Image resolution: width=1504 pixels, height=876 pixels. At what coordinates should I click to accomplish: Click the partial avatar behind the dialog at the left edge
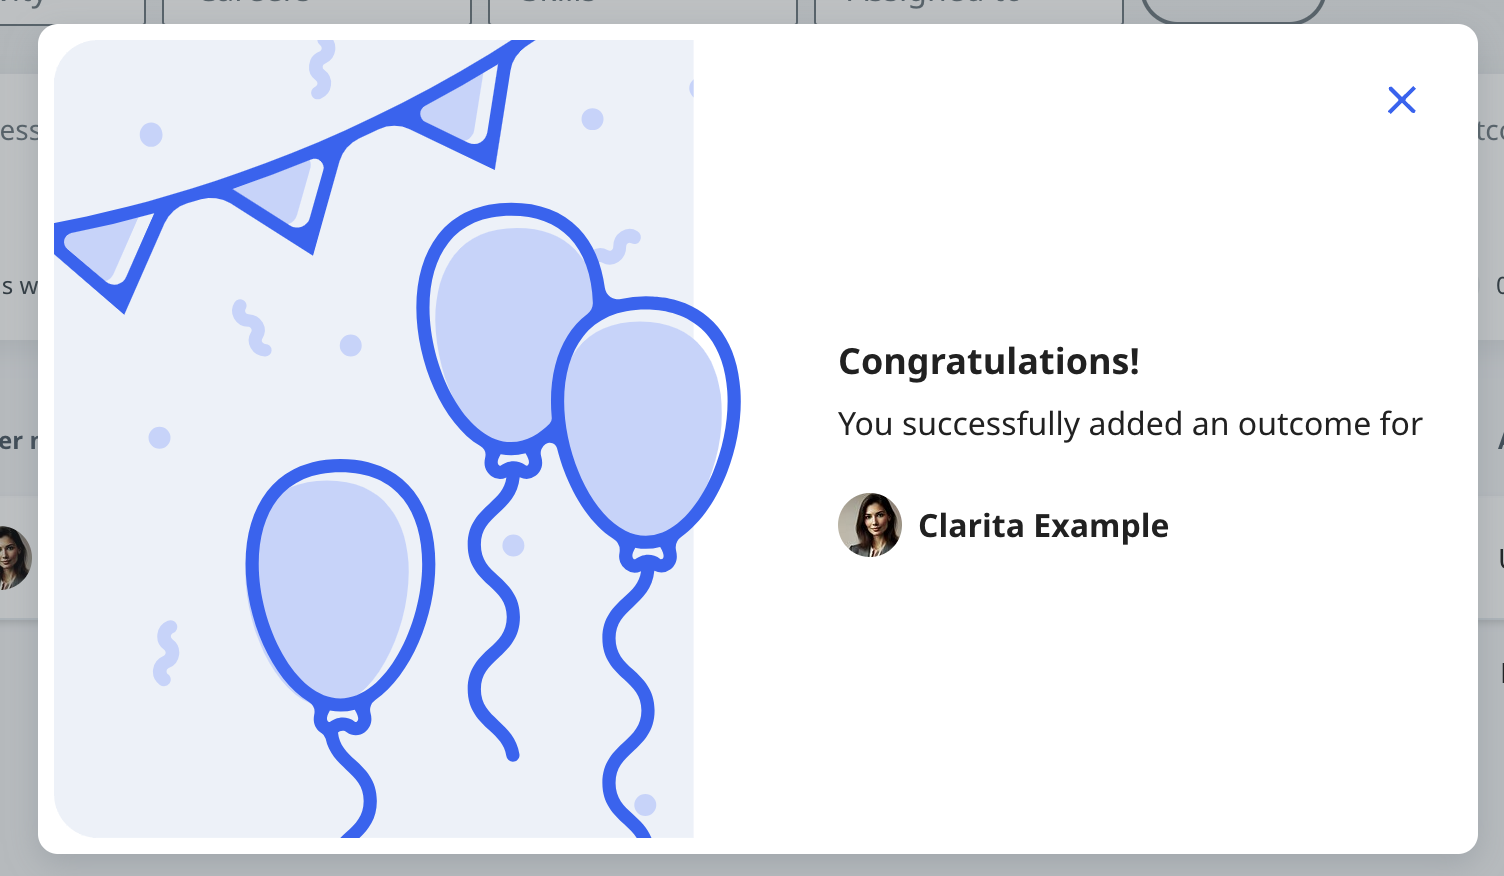click(16, 558)
